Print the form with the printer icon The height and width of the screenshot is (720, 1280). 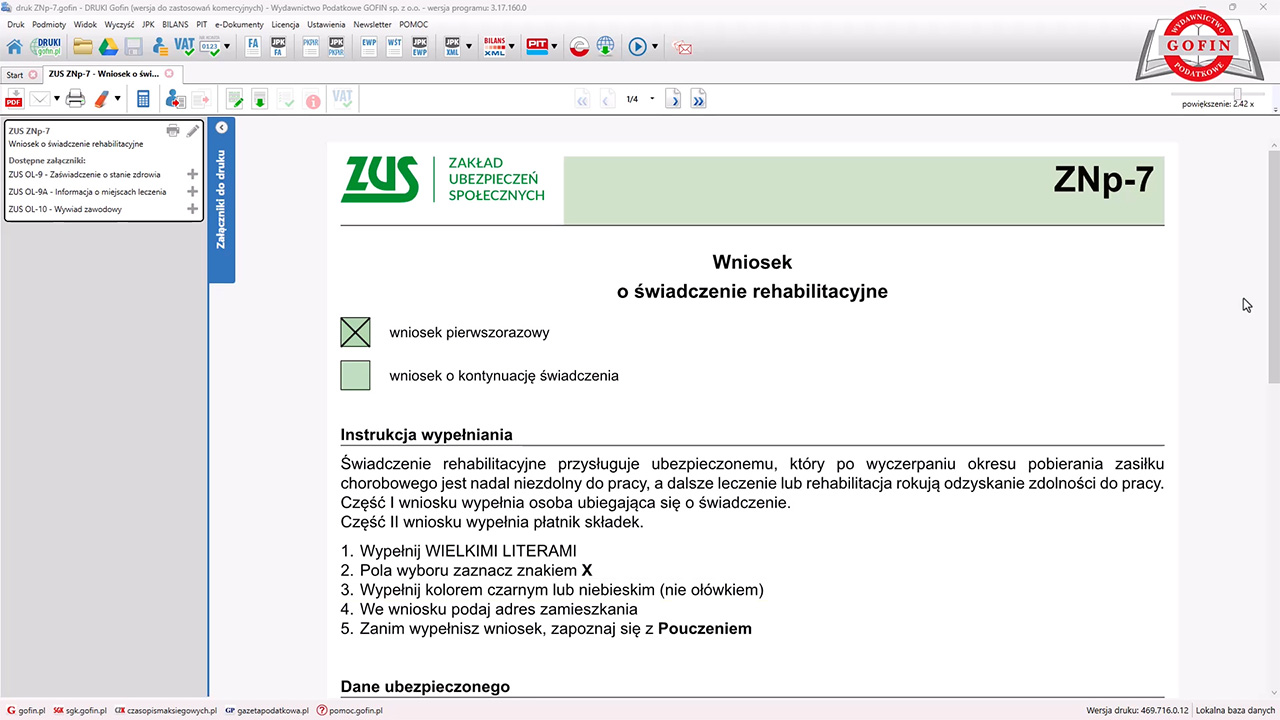click(75, 98)
